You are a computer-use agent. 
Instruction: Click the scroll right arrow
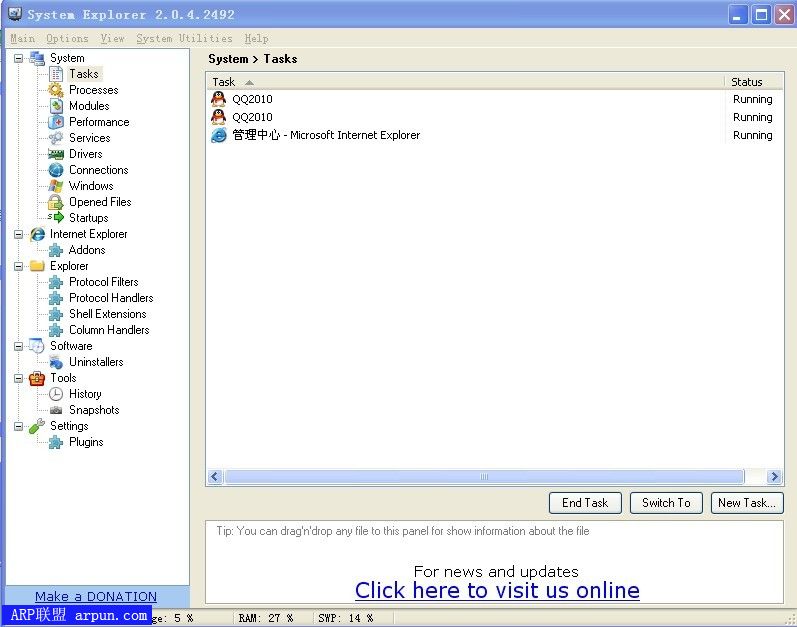click(774, 477)
